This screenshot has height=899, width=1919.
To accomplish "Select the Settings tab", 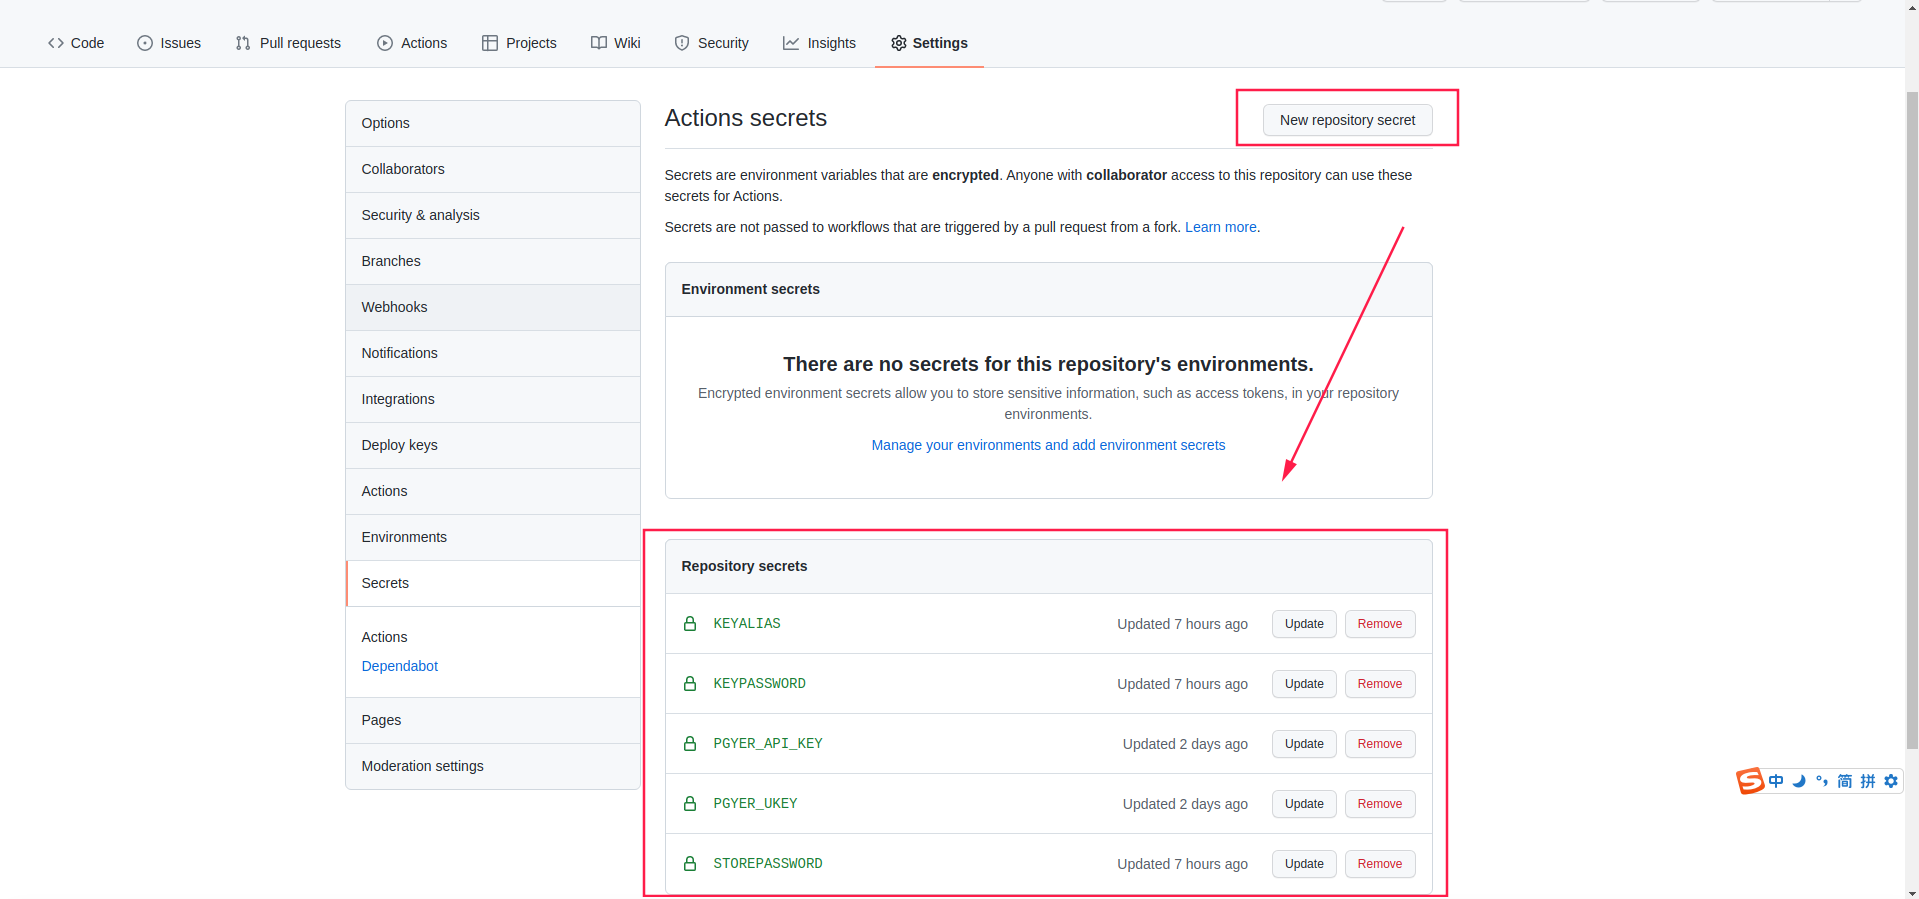I will [x=929, y=43].
